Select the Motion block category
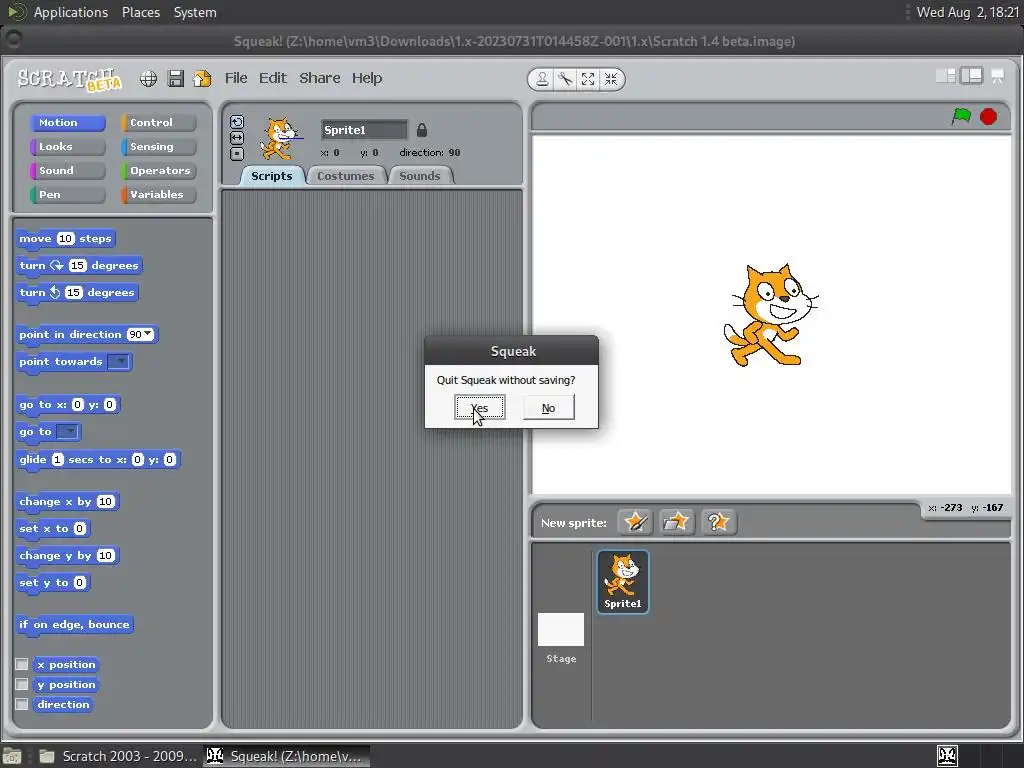This screenshot has width=1024, height=768. [67, 123]
